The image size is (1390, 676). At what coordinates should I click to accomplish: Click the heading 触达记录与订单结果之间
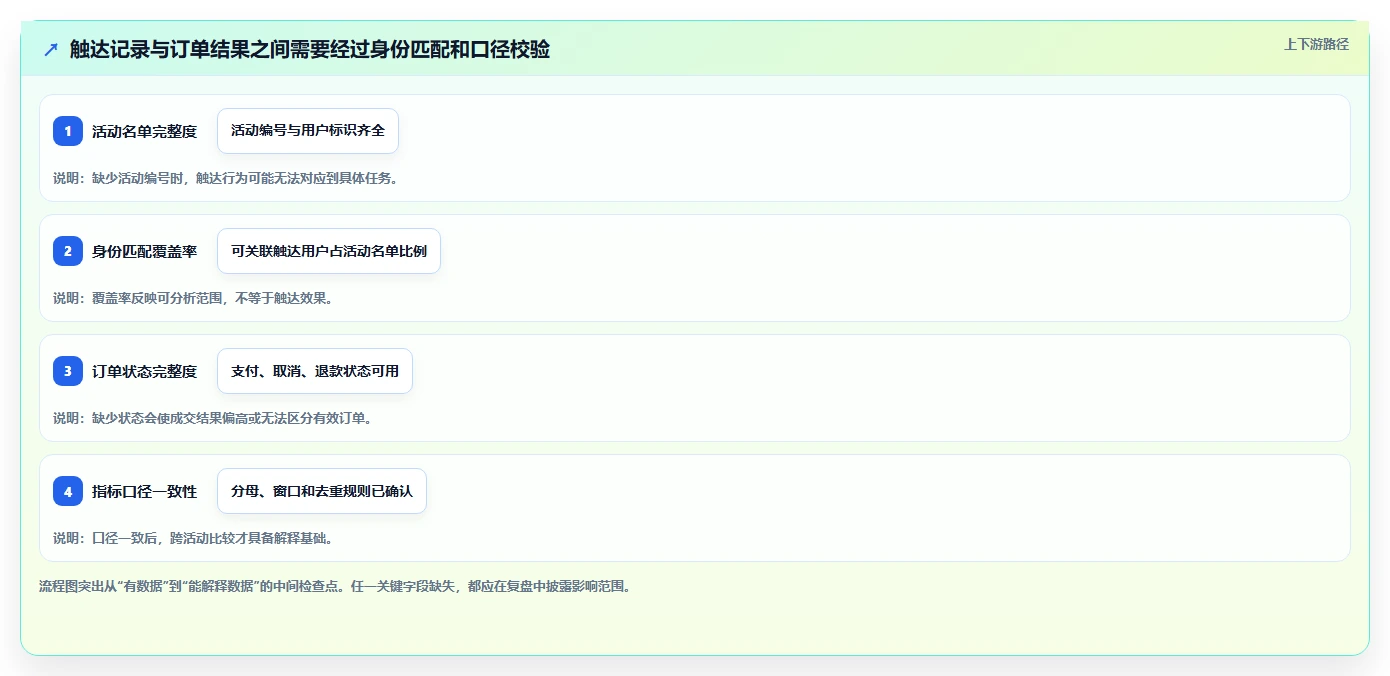tap(310, 49)
